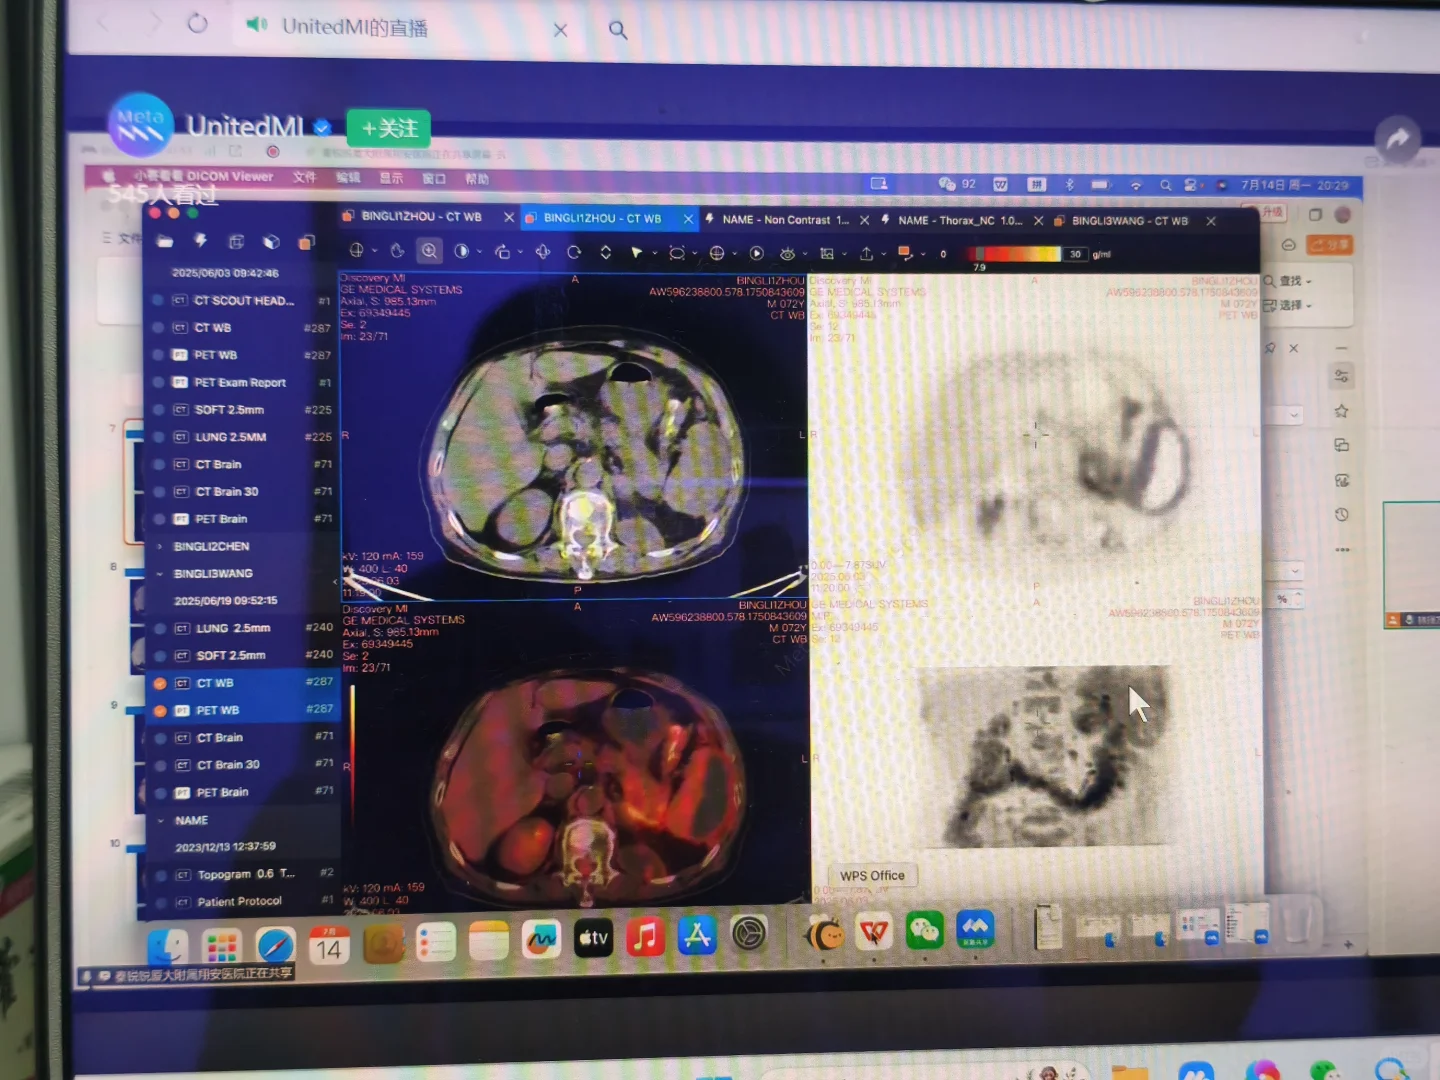1440x1080 pixels.
Task: Close the BINGLI3WANG - CT WB tab
Action: click(1211, 220)
